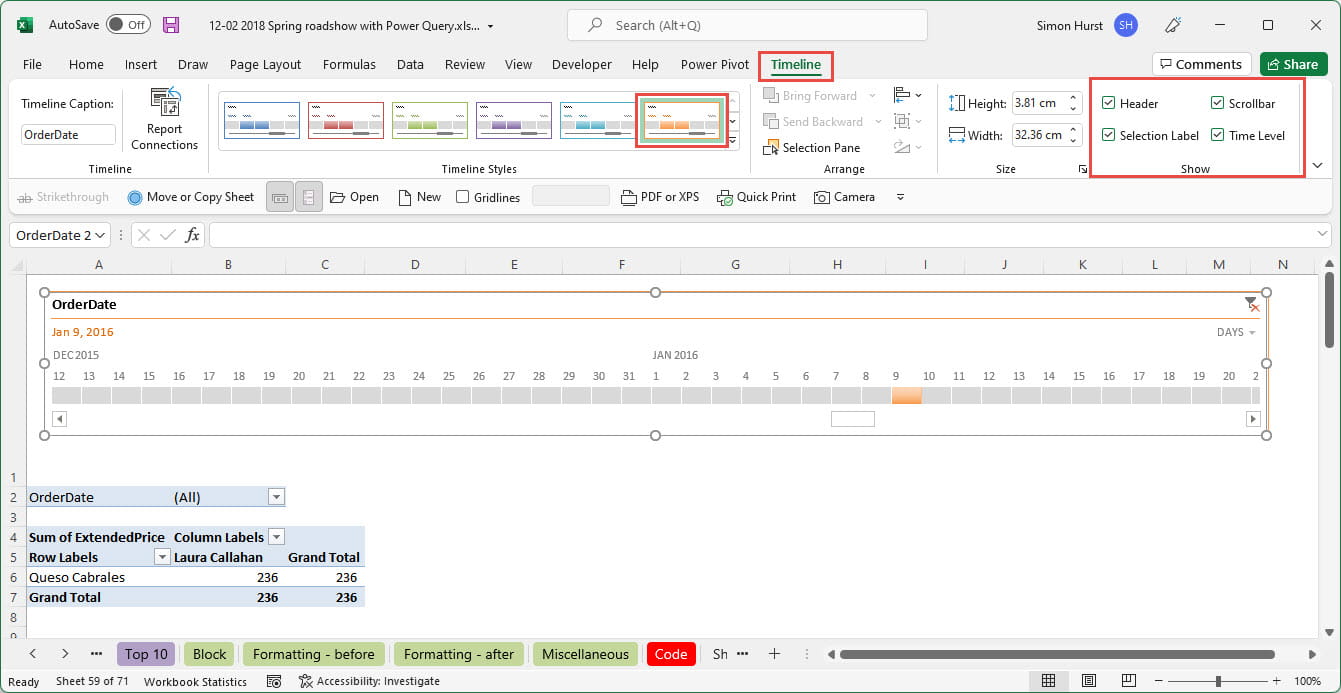
Task: Click inside the Timeline Caption field
Action: (68, 135)
